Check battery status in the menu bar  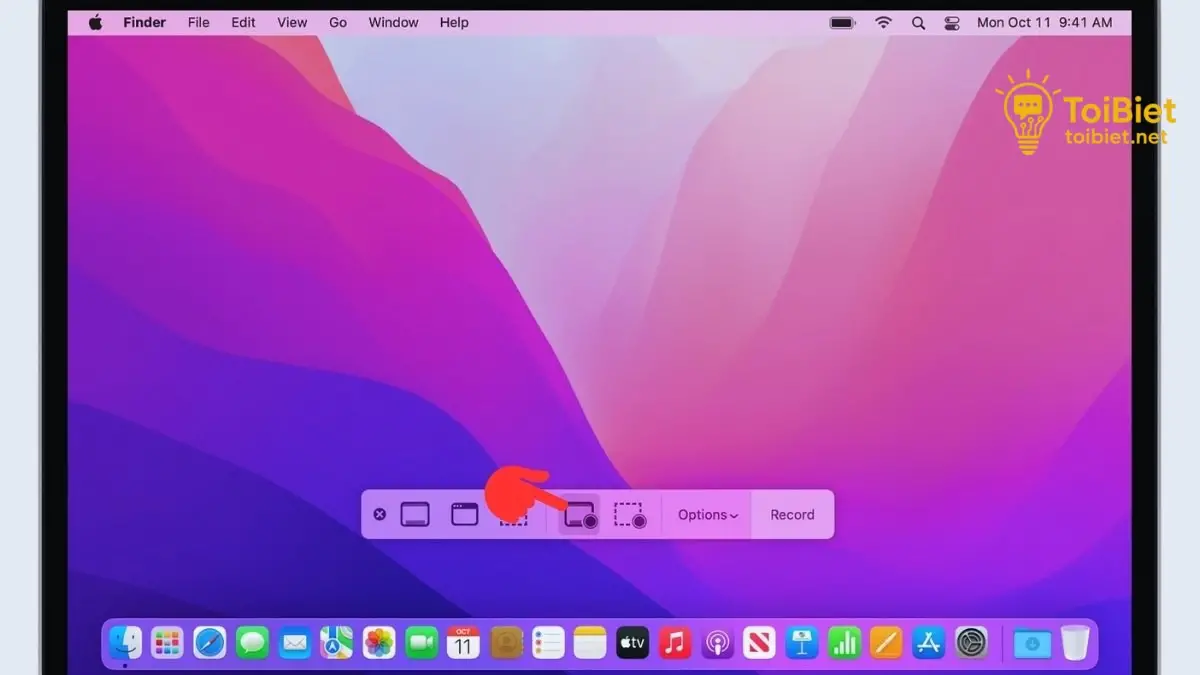click(x=841, y=22)
